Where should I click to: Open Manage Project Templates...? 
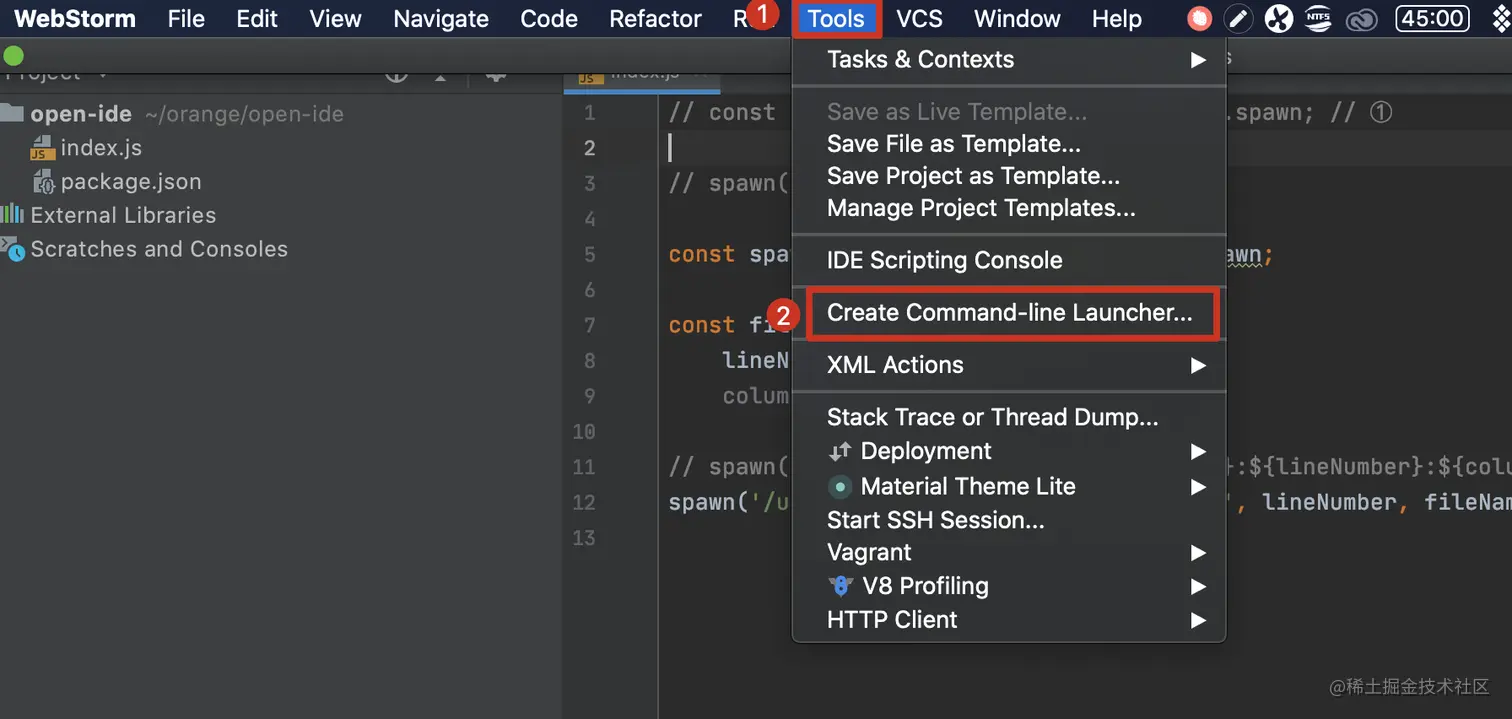pyautogui.click(x=981, y=208)
